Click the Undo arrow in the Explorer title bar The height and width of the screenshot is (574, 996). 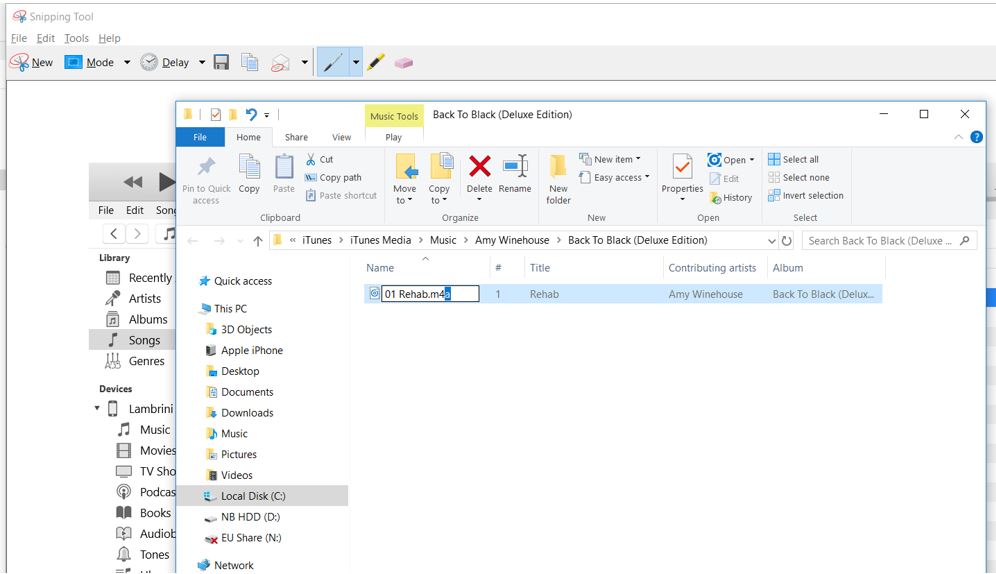click(251, 114)
